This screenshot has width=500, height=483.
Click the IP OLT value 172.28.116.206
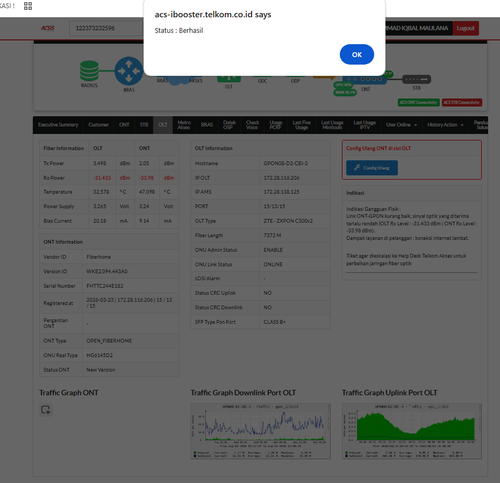[281, 178]
